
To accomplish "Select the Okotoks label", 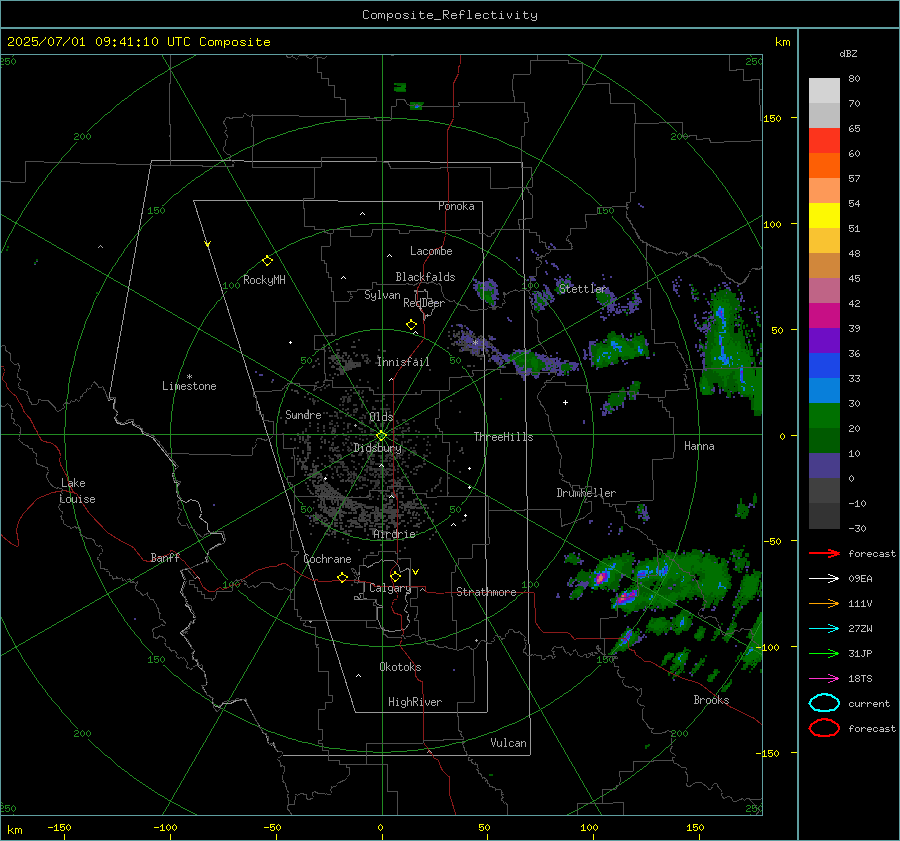I will 400,667.
